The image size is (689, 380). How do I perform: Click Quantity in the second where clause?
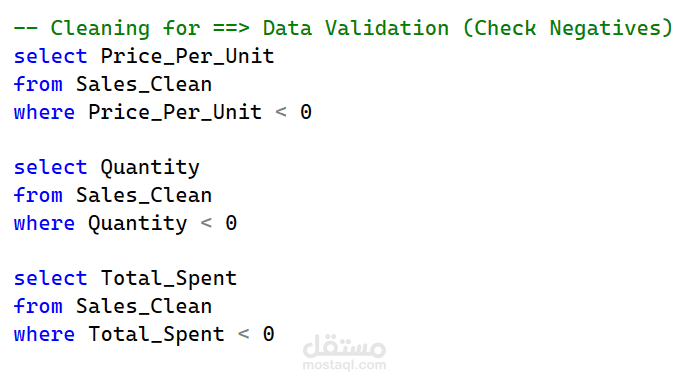coord(138,224)
